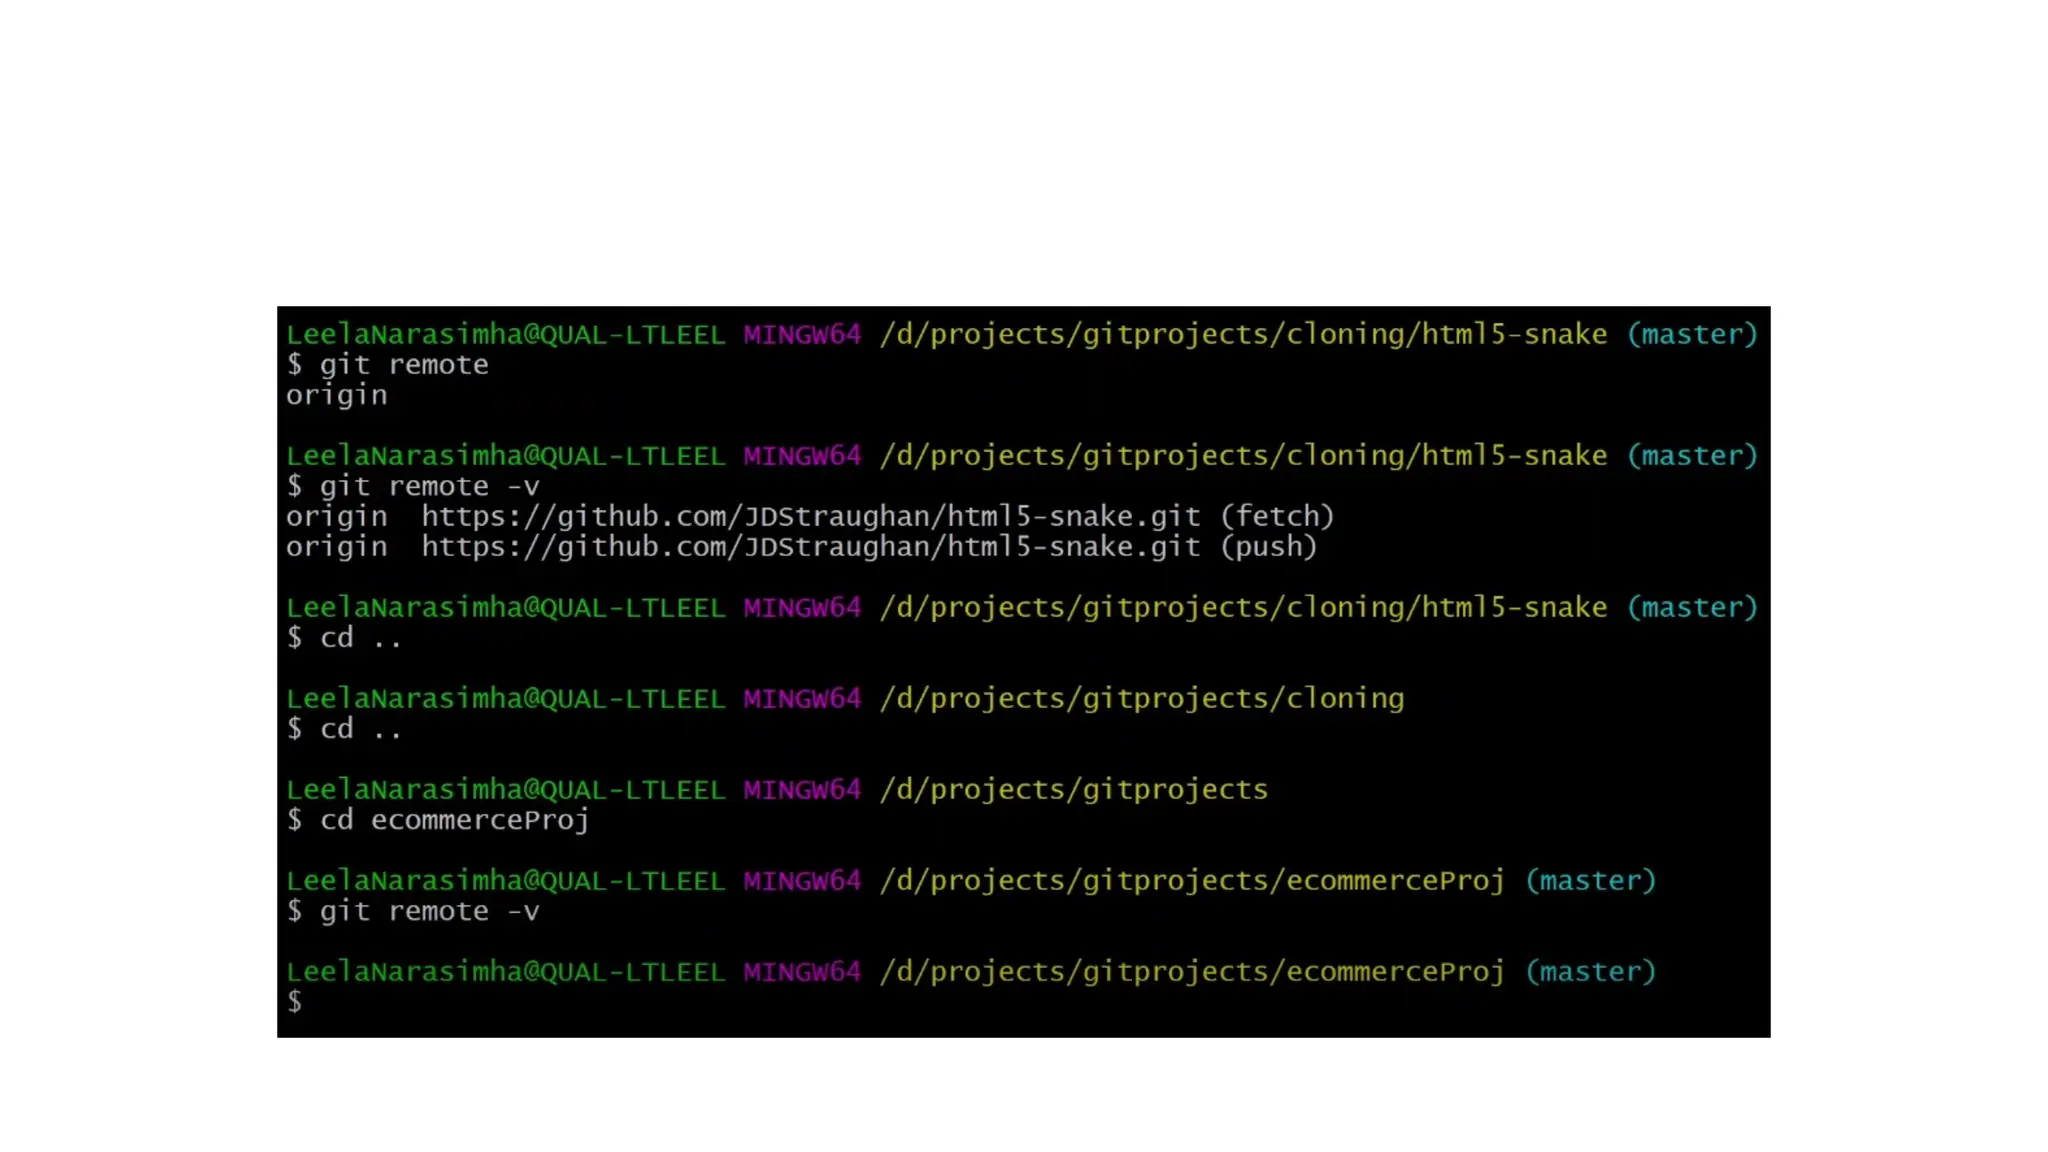The width and height of the screenshot is (2048, 1152).
Task: Click the '/d/projects/gitprojects/cloning' path text
Action: (1141, 699)
